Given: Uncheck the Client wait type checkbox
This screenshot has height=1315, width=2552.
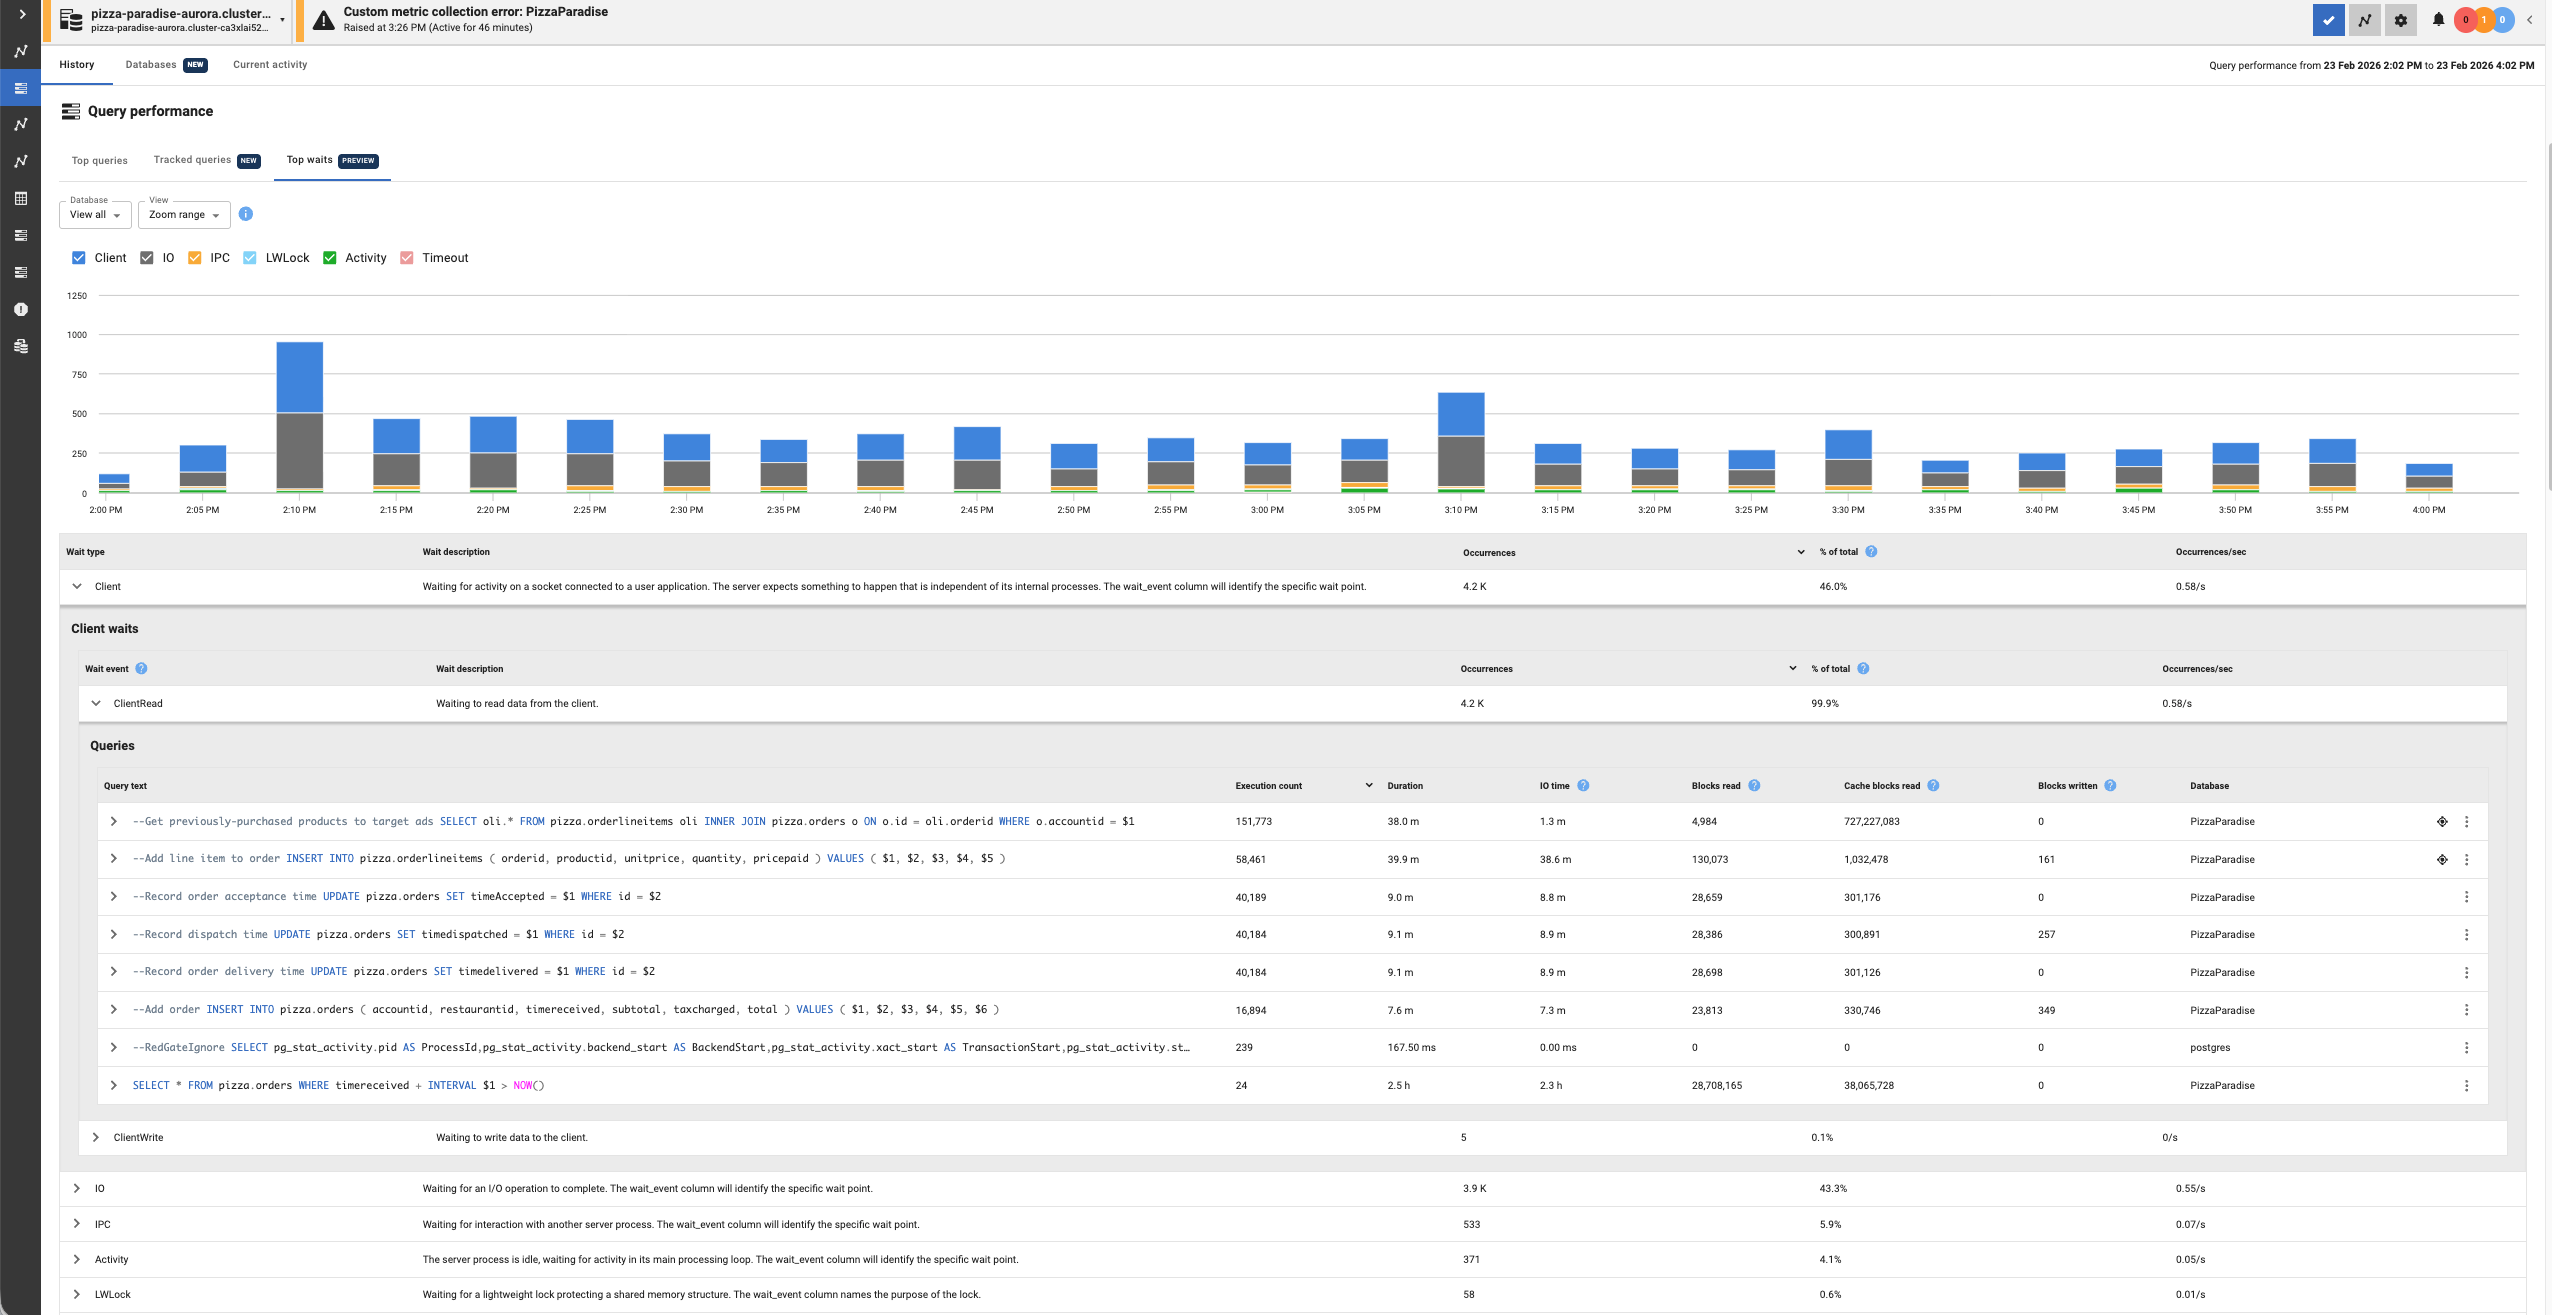Looking at the screenshot, I should tap(79, 258).
